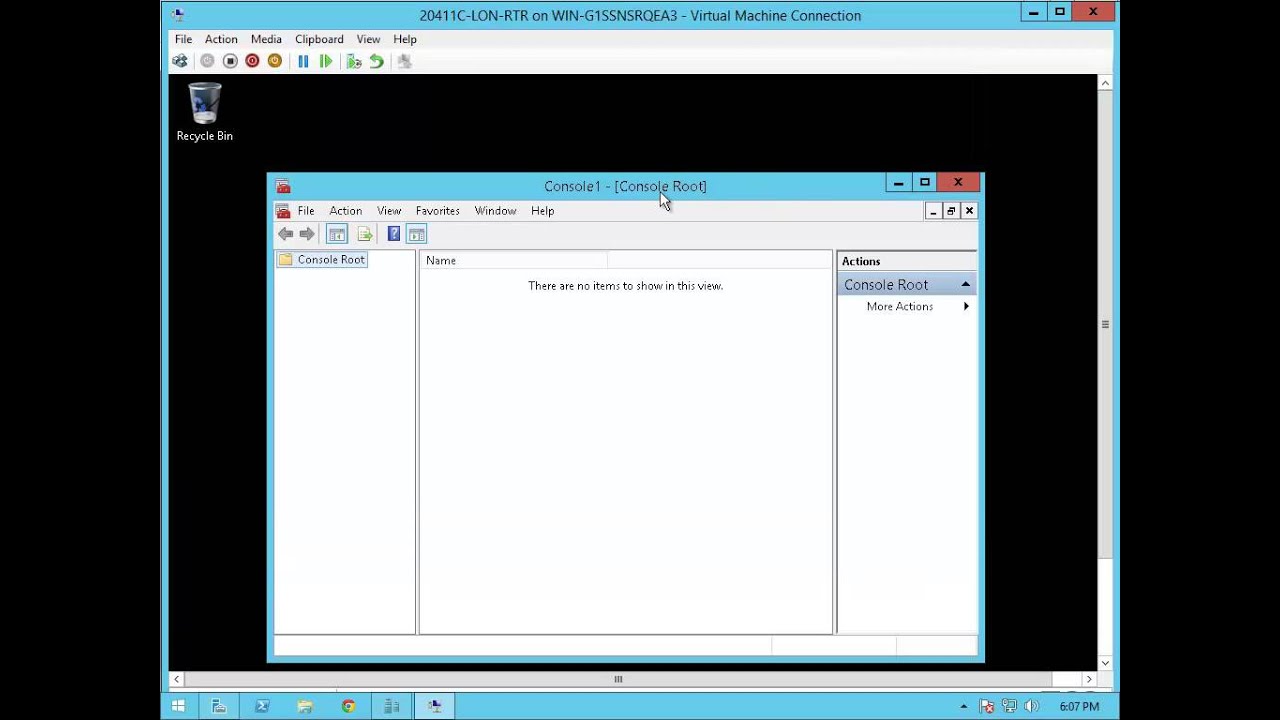The width and height of the screenshot is (1280, 720).
Task: Open MMC Help toolbar icon
Action: (394, 234)
